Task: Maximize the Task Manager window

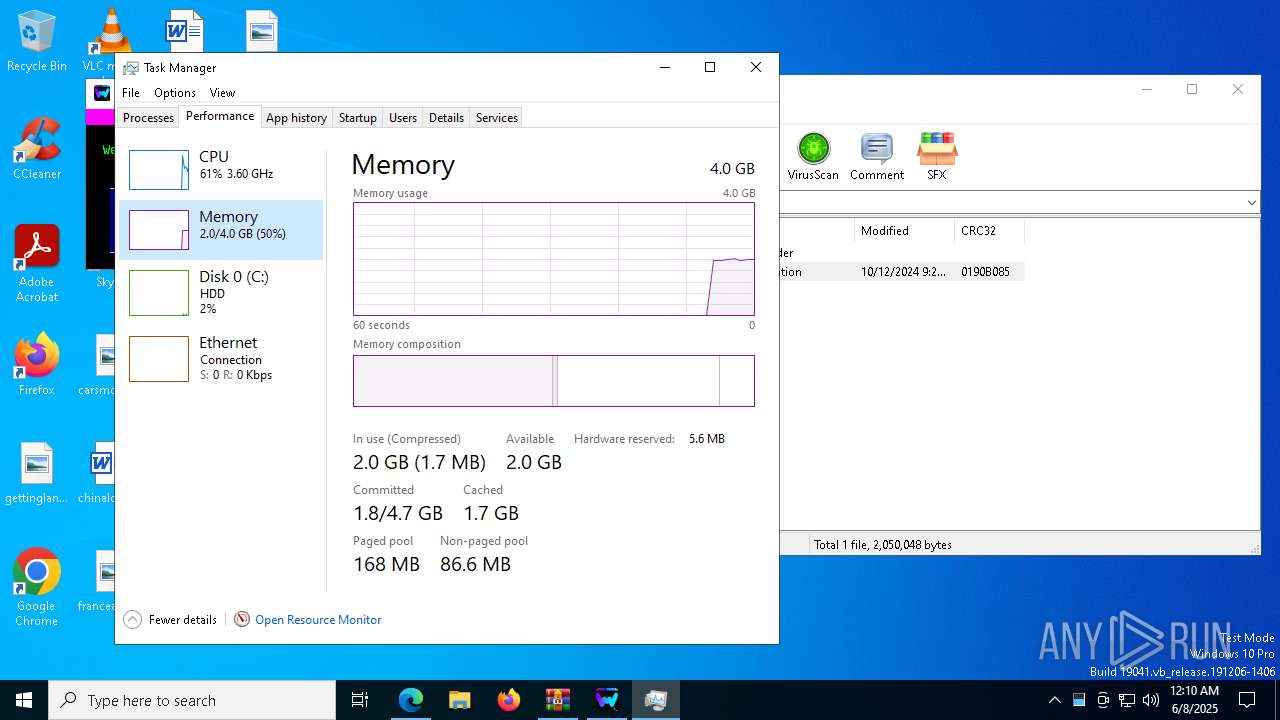Action: [710, 67]
